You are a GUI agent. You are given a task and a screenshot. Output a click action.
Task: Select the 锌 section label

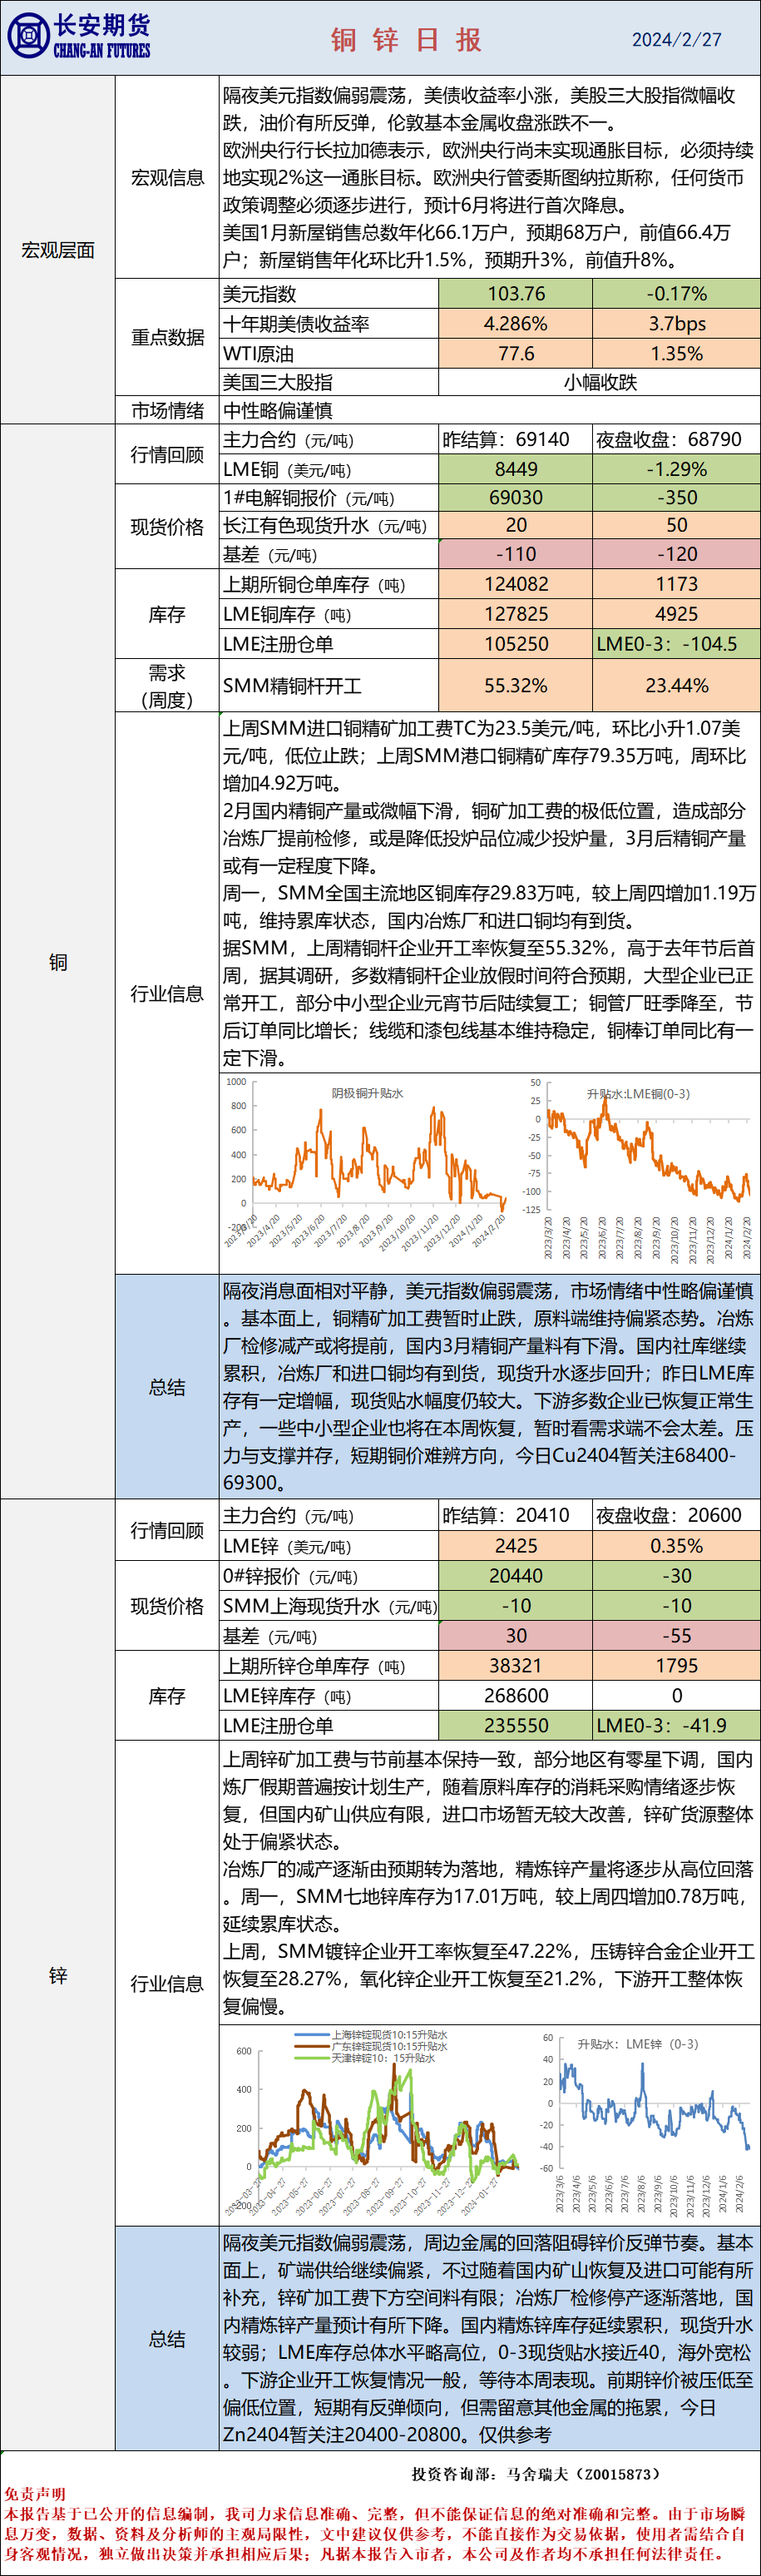click(58, 1976)
